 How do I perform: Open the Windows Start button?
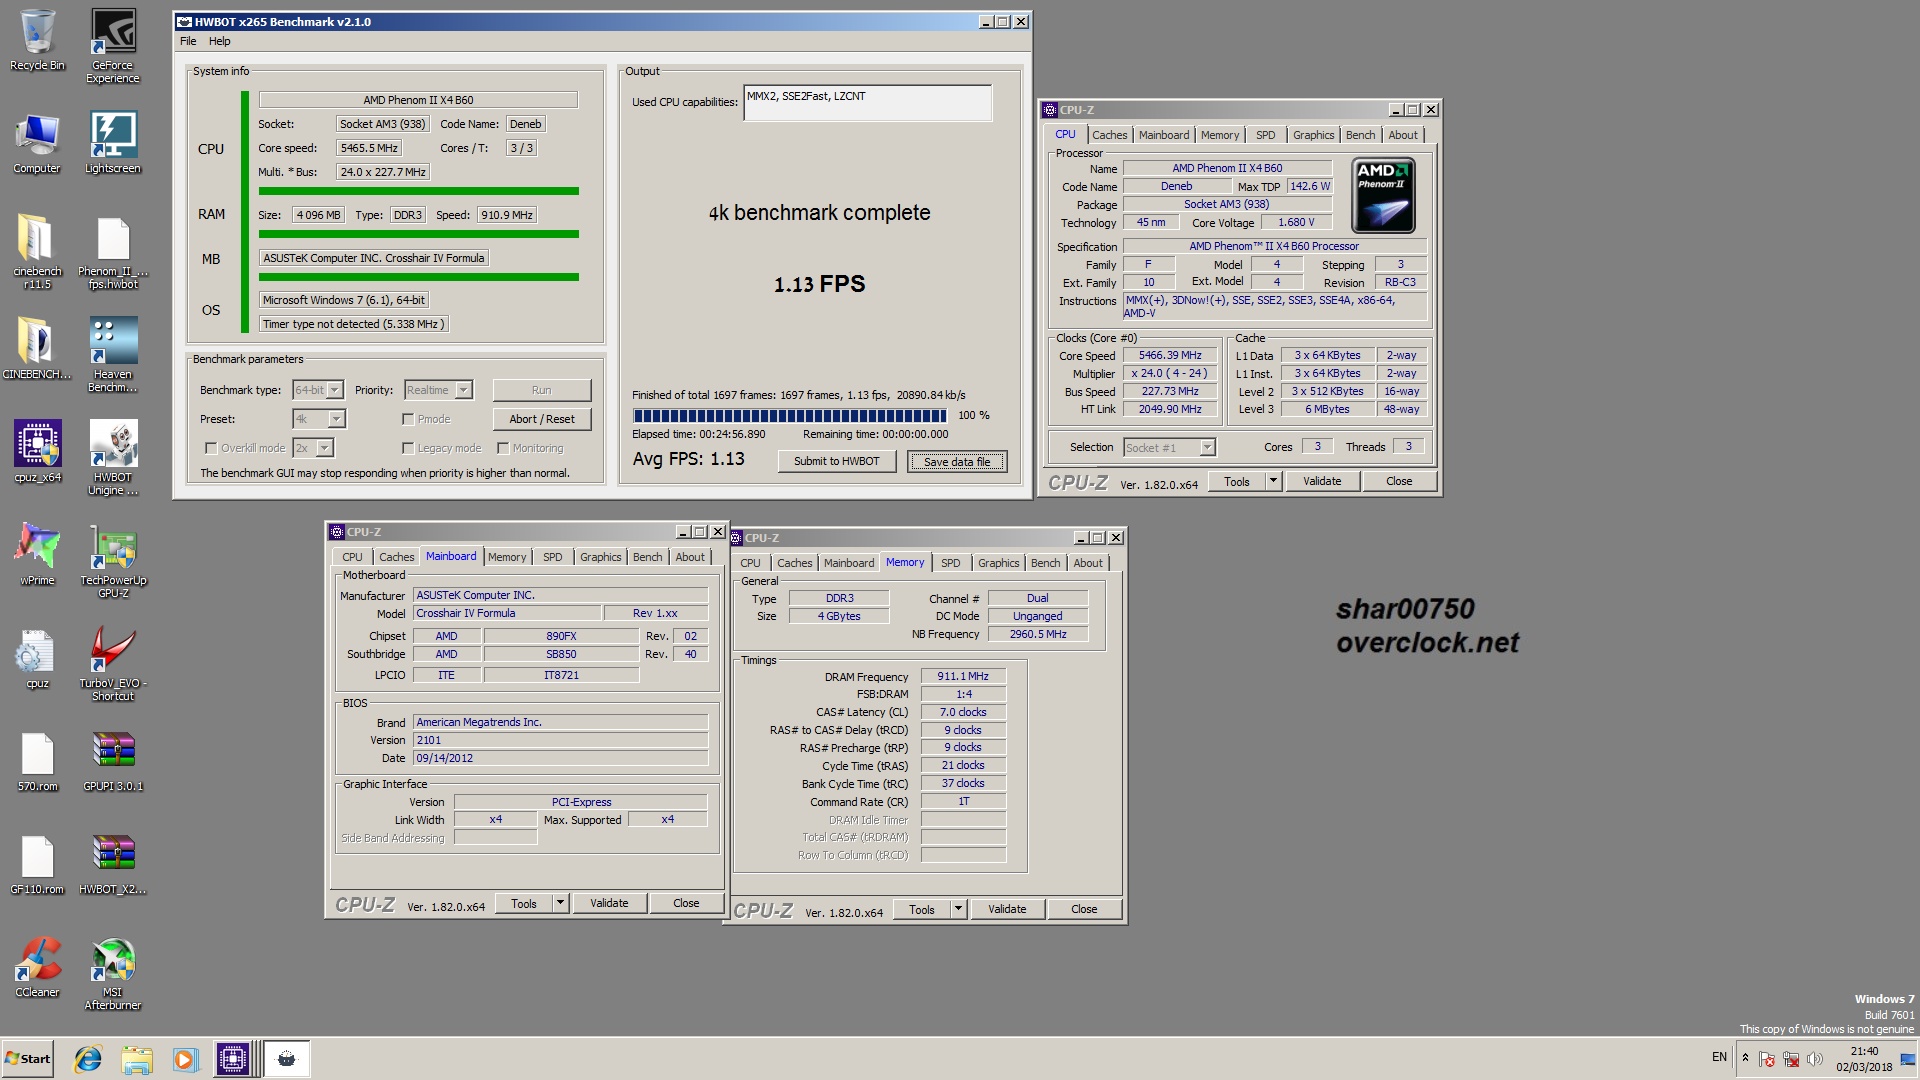[x=27, y=1059]
